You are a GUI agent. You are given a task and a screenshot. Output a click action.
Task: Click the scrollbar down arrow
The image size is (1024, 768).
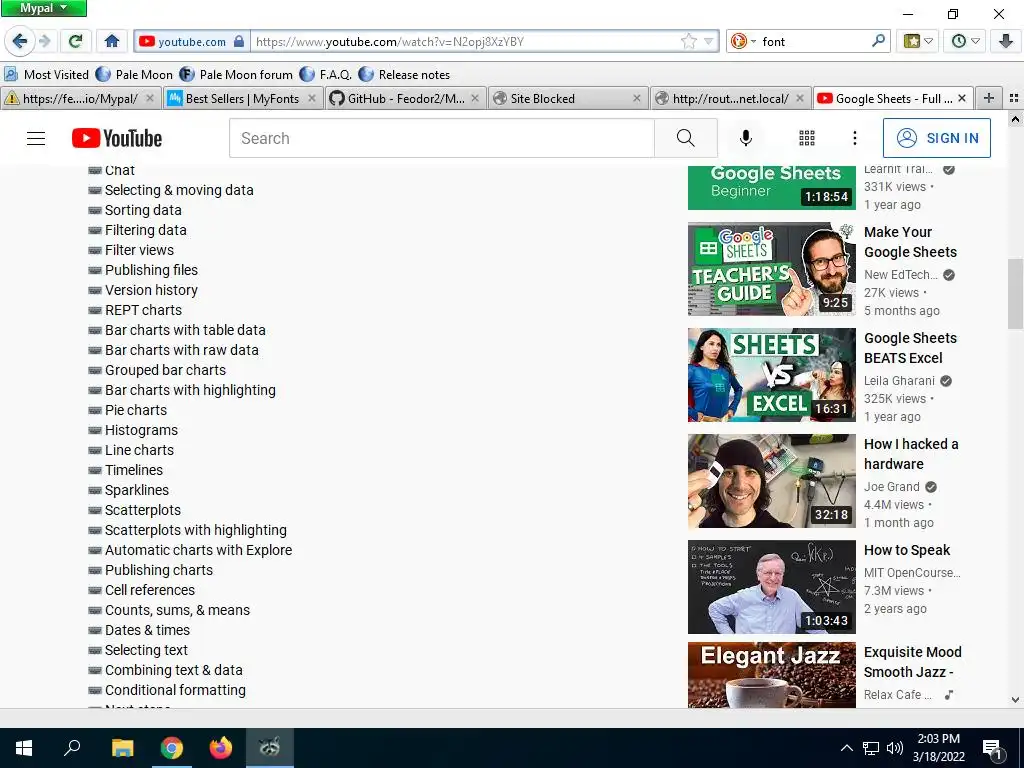pos(1015,700)
